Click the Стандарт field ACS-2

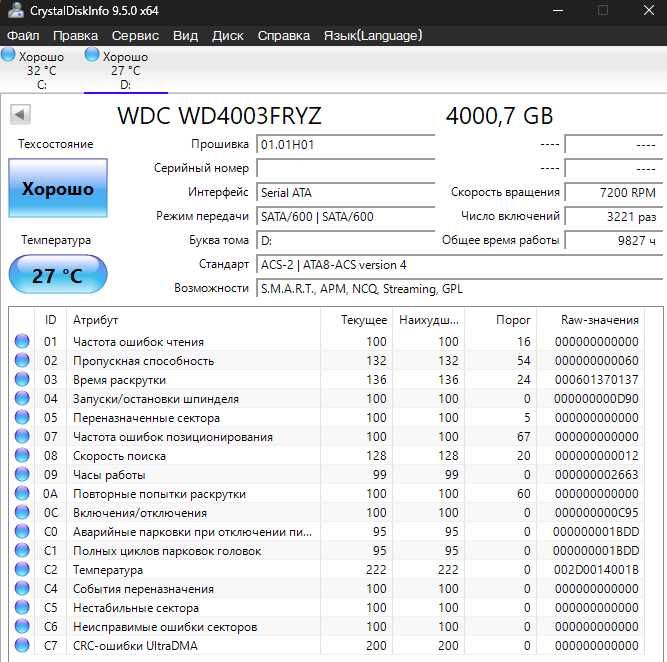(459, 265)
